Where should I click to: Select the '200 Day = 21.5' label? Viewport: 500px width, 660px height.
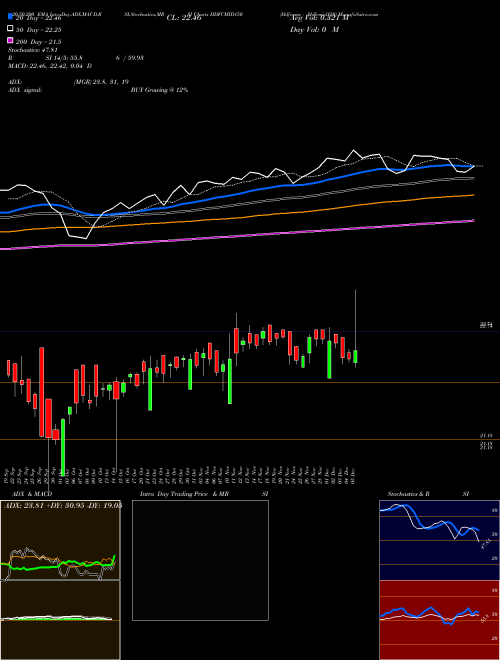pos(38,41)
